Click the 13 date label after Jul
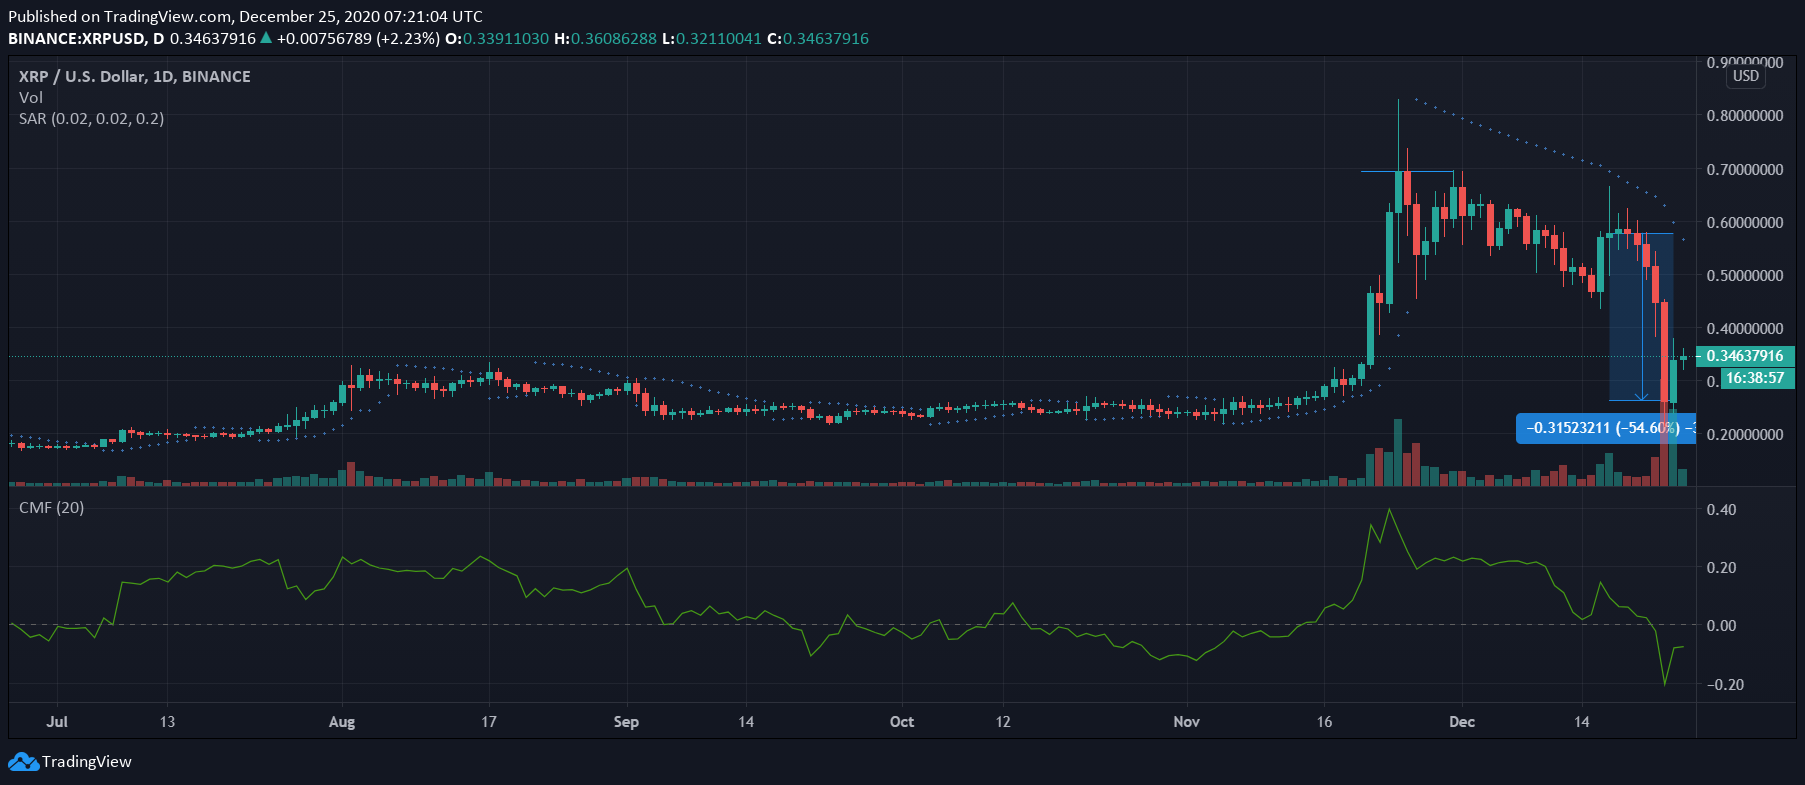 point(167,722)
